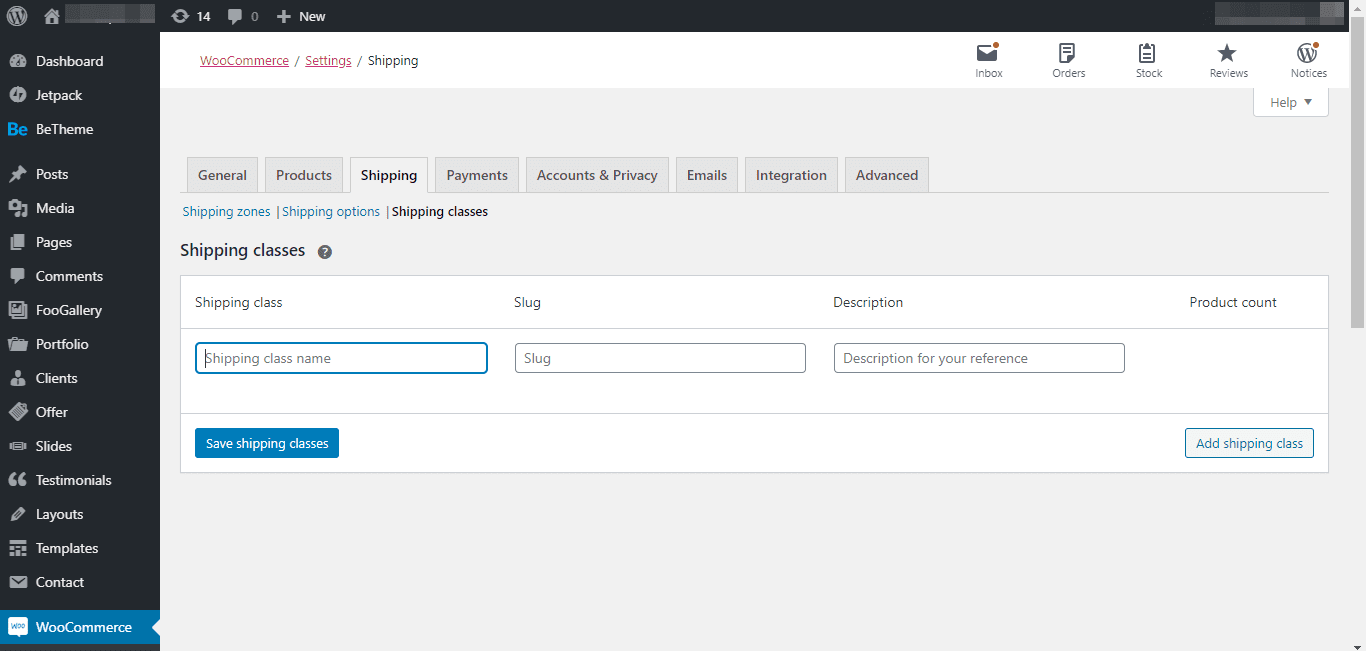Select Shipping classes sub-section
Image resolution: width=1366 pixels, height=651 pixels.
(440, 212)
